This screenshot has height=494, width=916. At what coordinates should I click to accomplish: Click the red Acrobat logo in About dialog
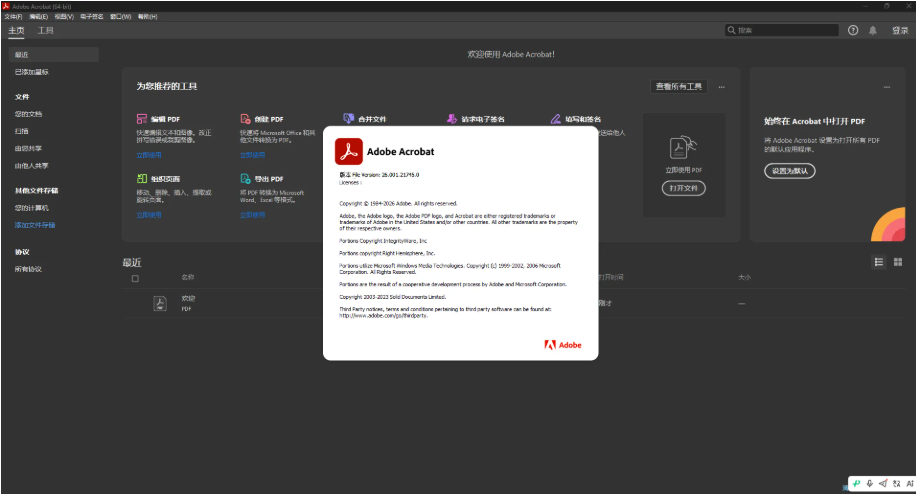[x=349, y=151]
